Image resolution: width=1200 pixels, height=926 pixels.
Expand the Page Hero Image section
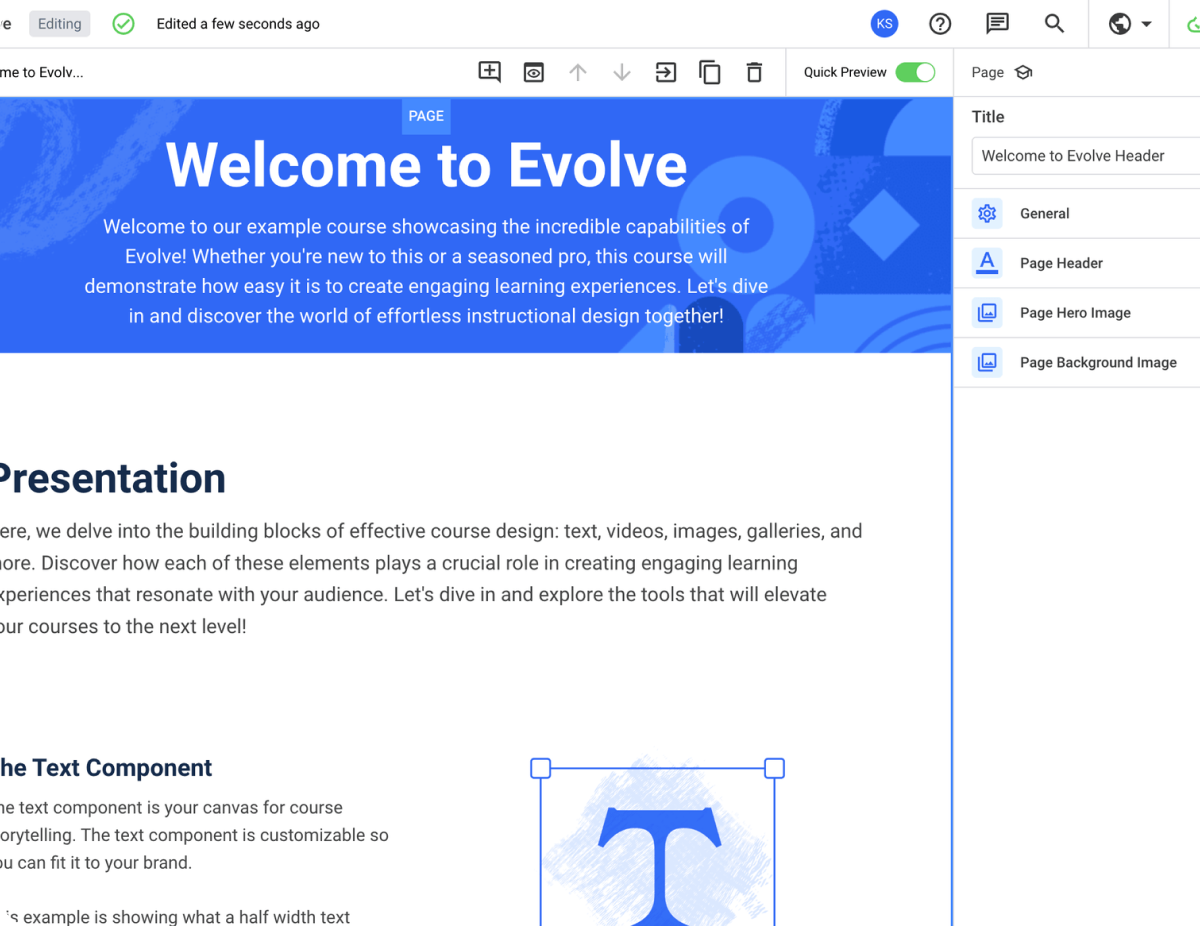click(1075, 312)
